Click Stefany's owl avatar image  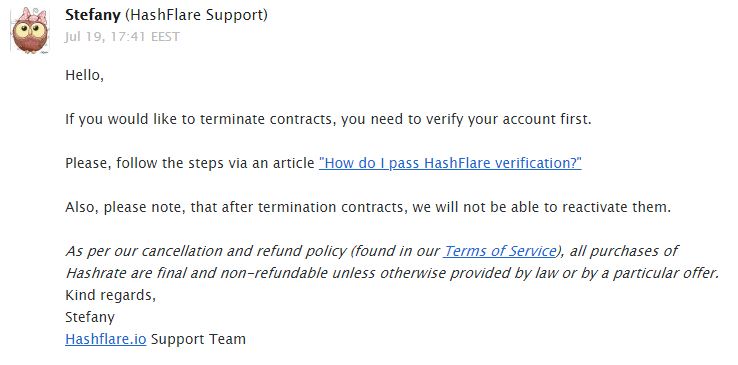30,31
